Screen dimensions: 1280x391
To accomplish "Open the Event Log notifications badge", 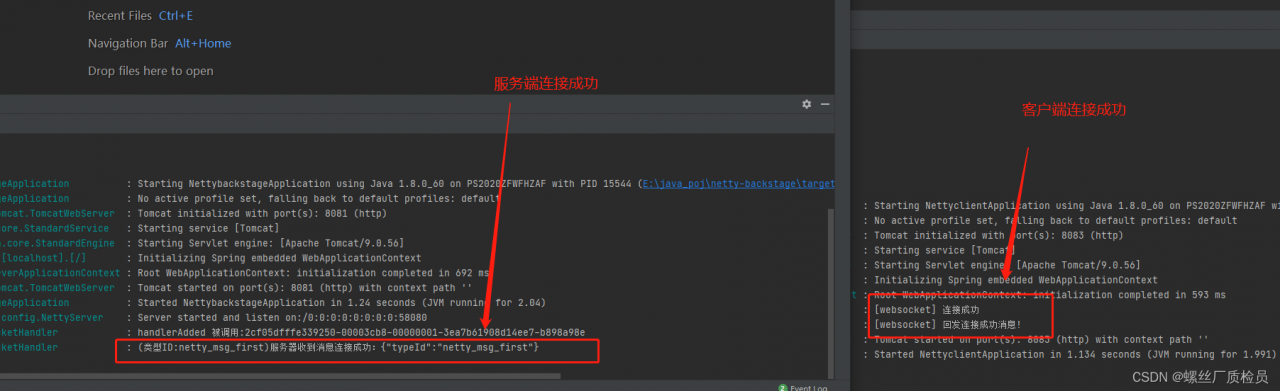I will coord(802,387).
